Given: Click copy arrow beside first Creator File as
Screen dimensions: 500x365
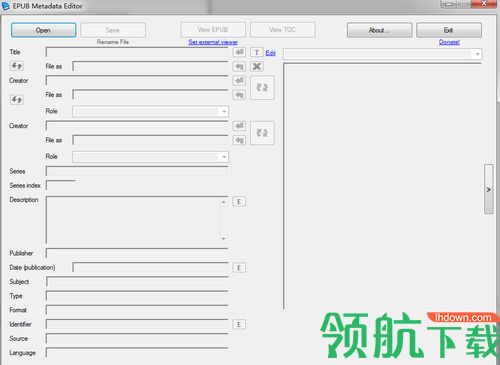Looking at the screenshot, I should (239, 95).
